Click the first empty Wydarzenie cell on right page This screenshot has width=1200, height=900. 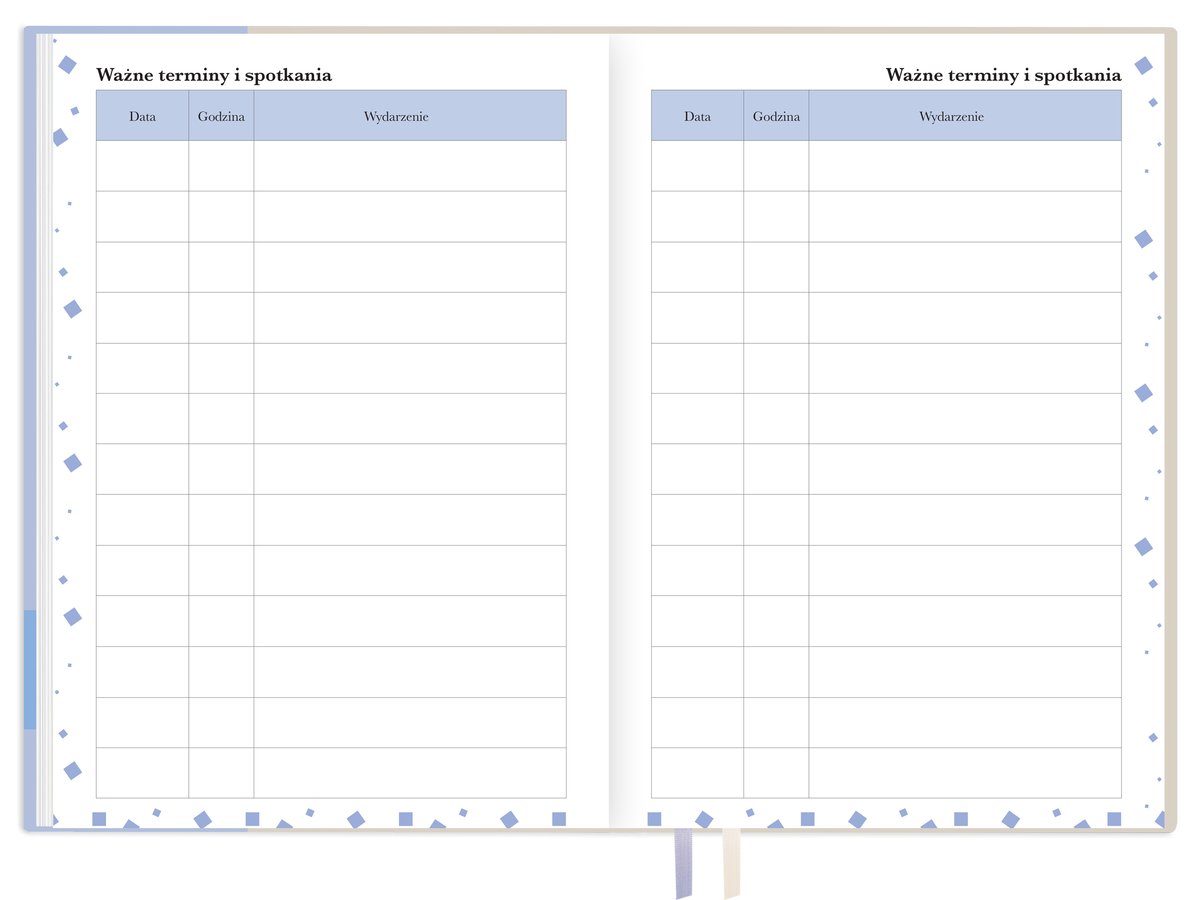pos(964,166)
